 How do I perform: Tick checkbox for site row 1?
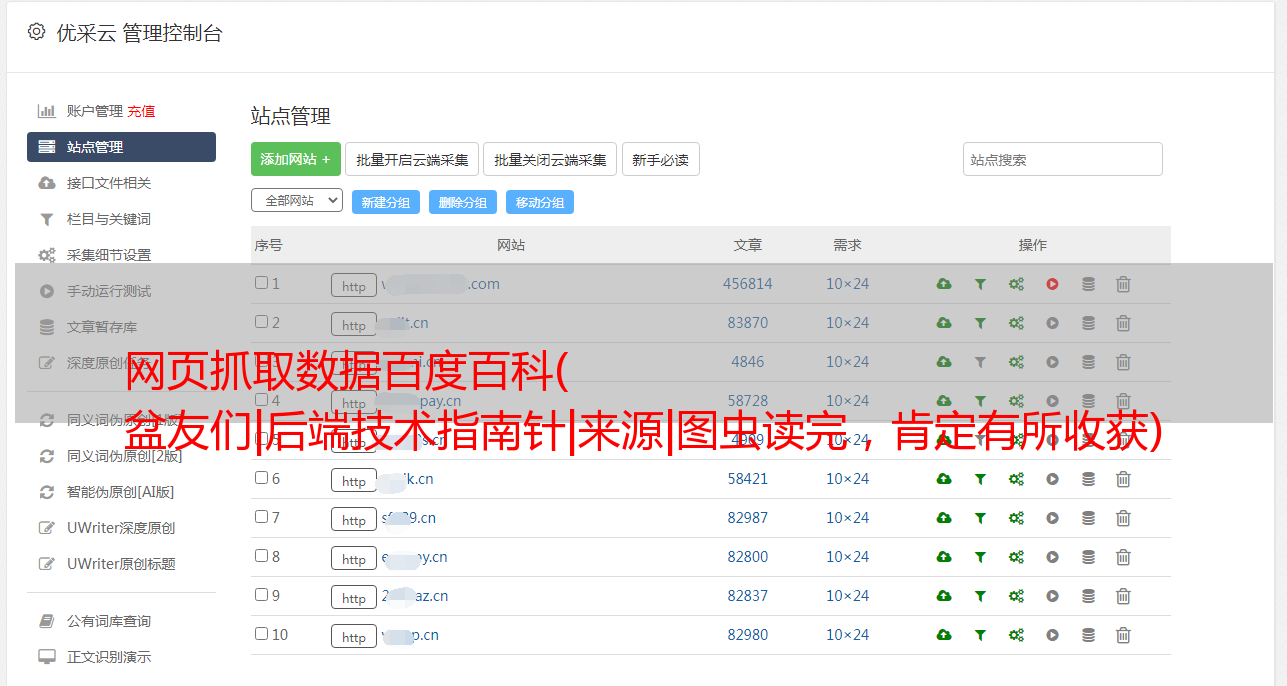click(261, 283)
